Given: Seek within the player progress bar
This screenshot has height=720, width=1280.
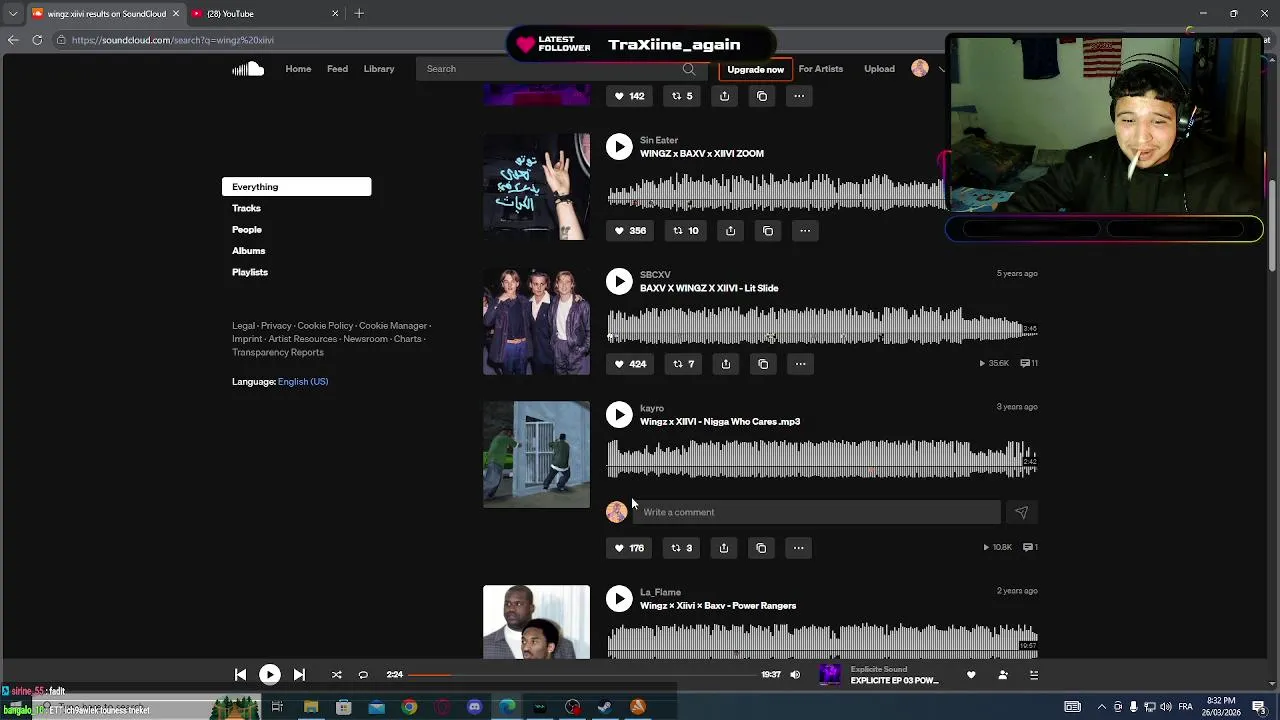Looking at the screenshot, I should tap(583, 675).
